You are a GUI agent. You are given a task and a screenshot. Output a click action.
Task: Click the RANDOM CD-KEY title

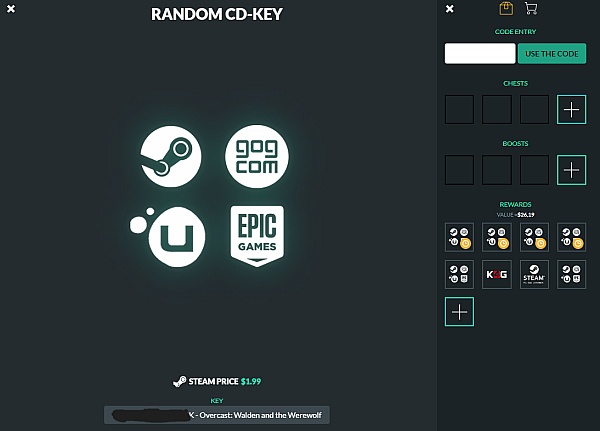pyautogui.click(x=217, y=14)
